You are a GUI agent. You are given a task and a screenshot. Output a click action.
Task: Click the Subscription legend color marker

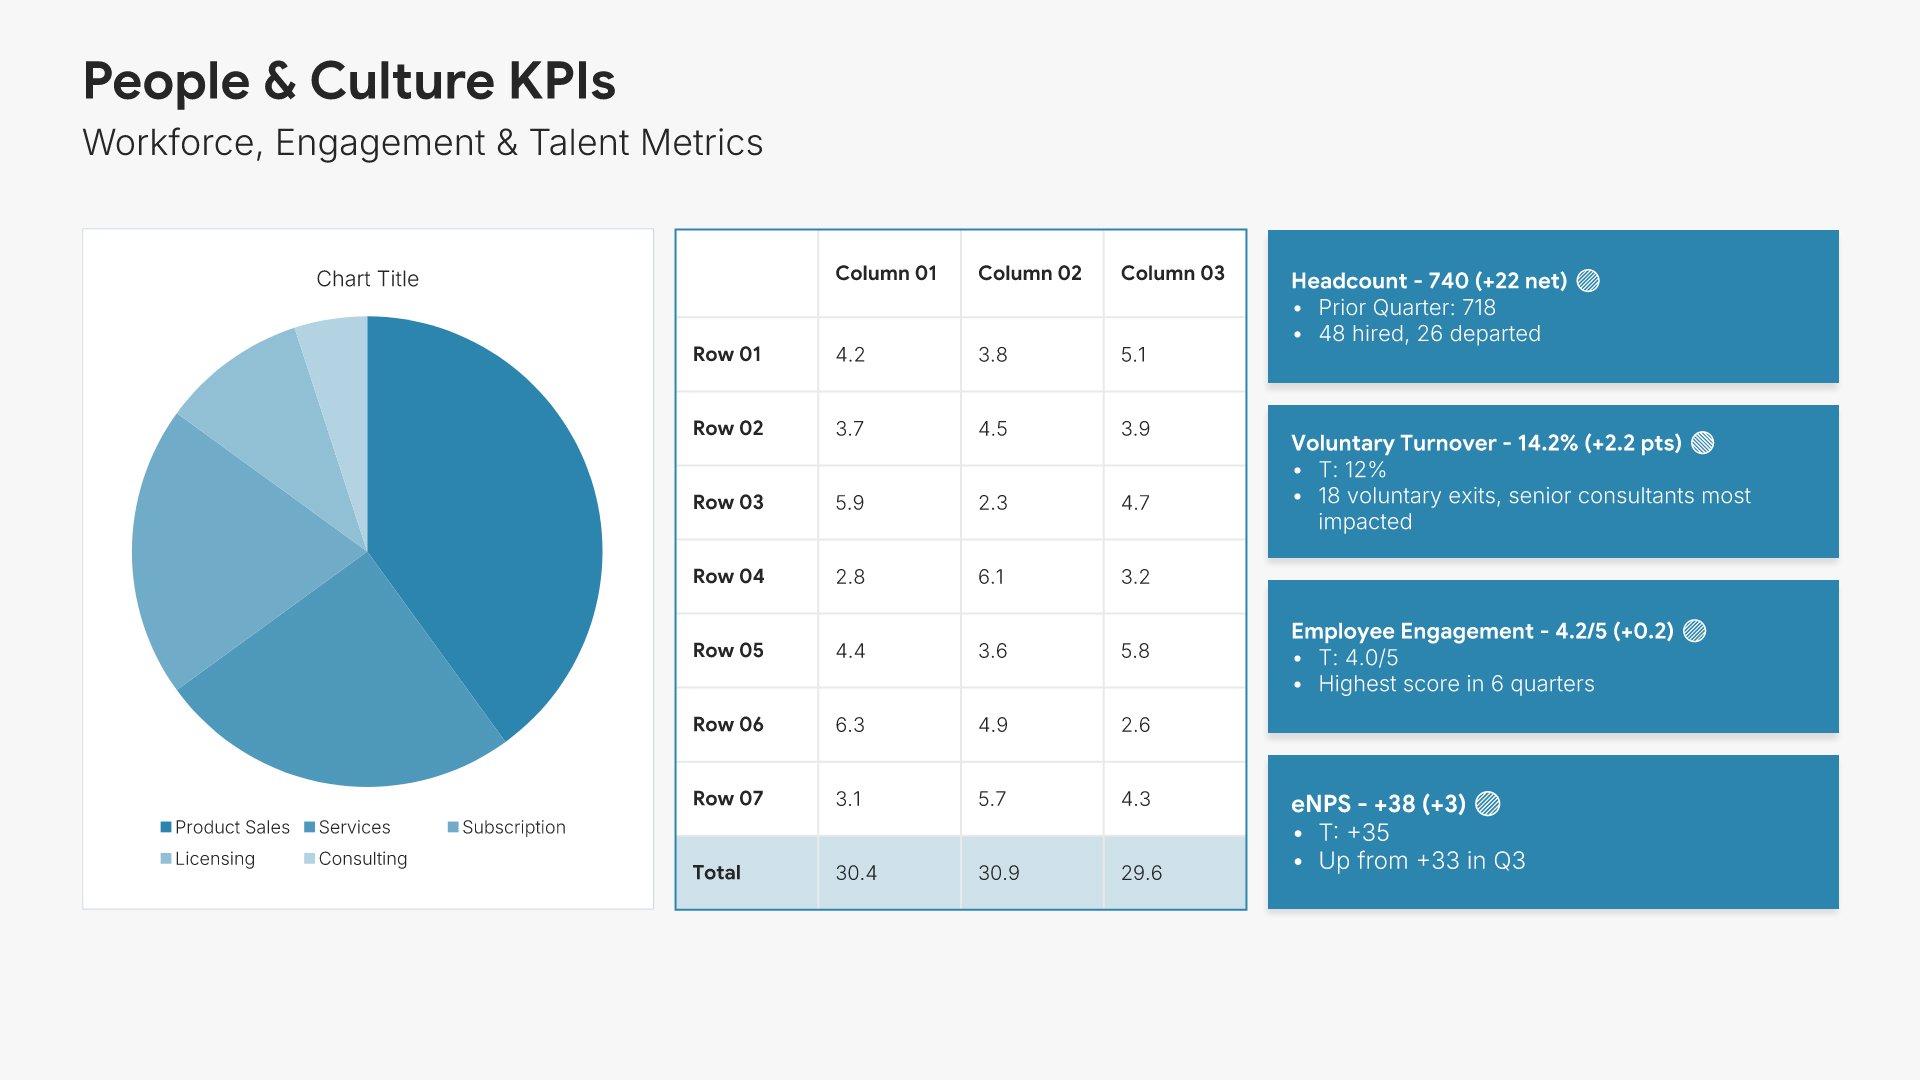(x=453, y=827)
